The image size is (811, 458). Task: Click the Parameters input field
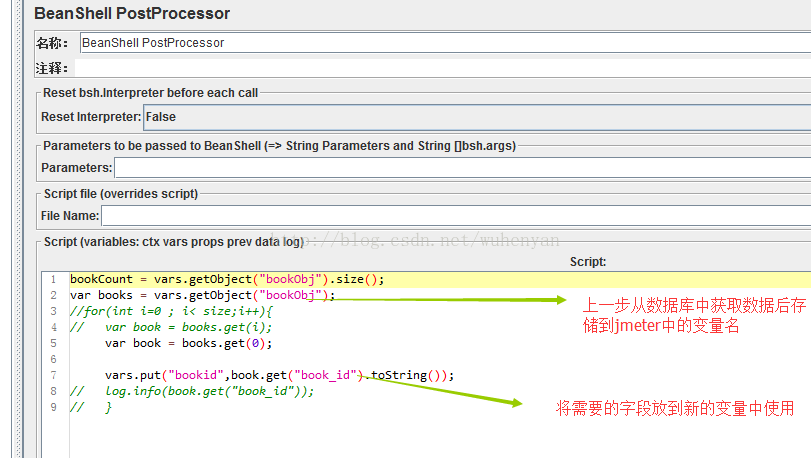pyautogui.click(x=462, y=167)
